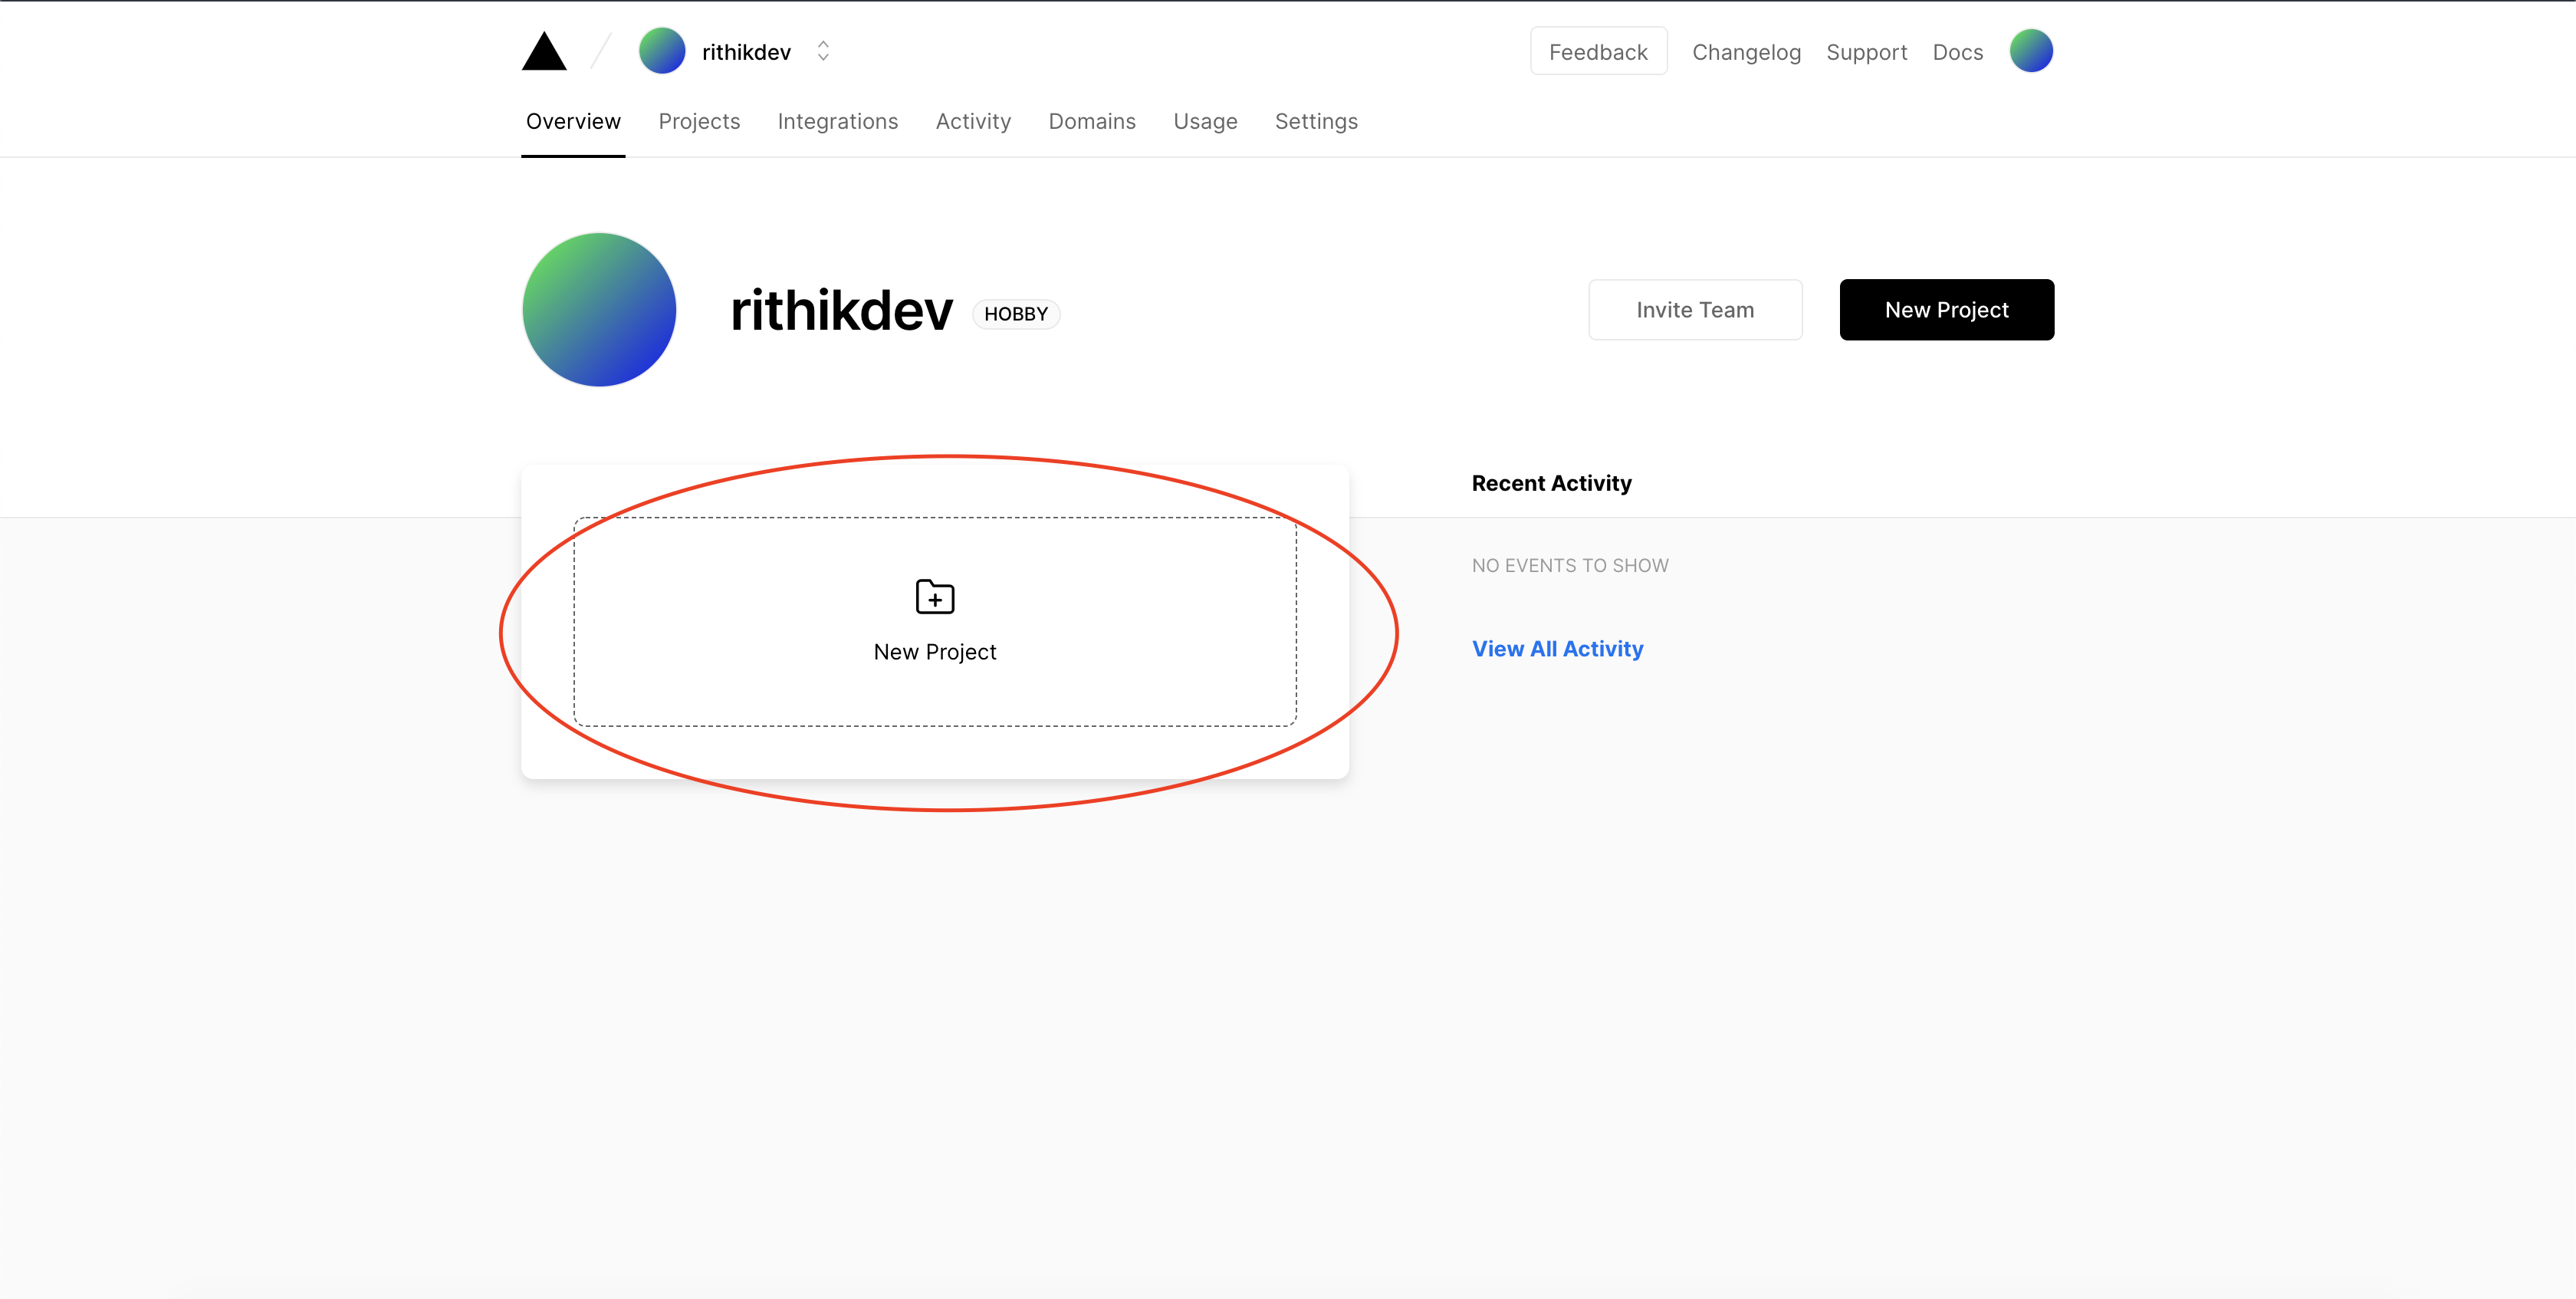Open the Usage tab
Image resolution: width=2576 pixels, height=1299 pixels.
click(x=1205, y=121)
